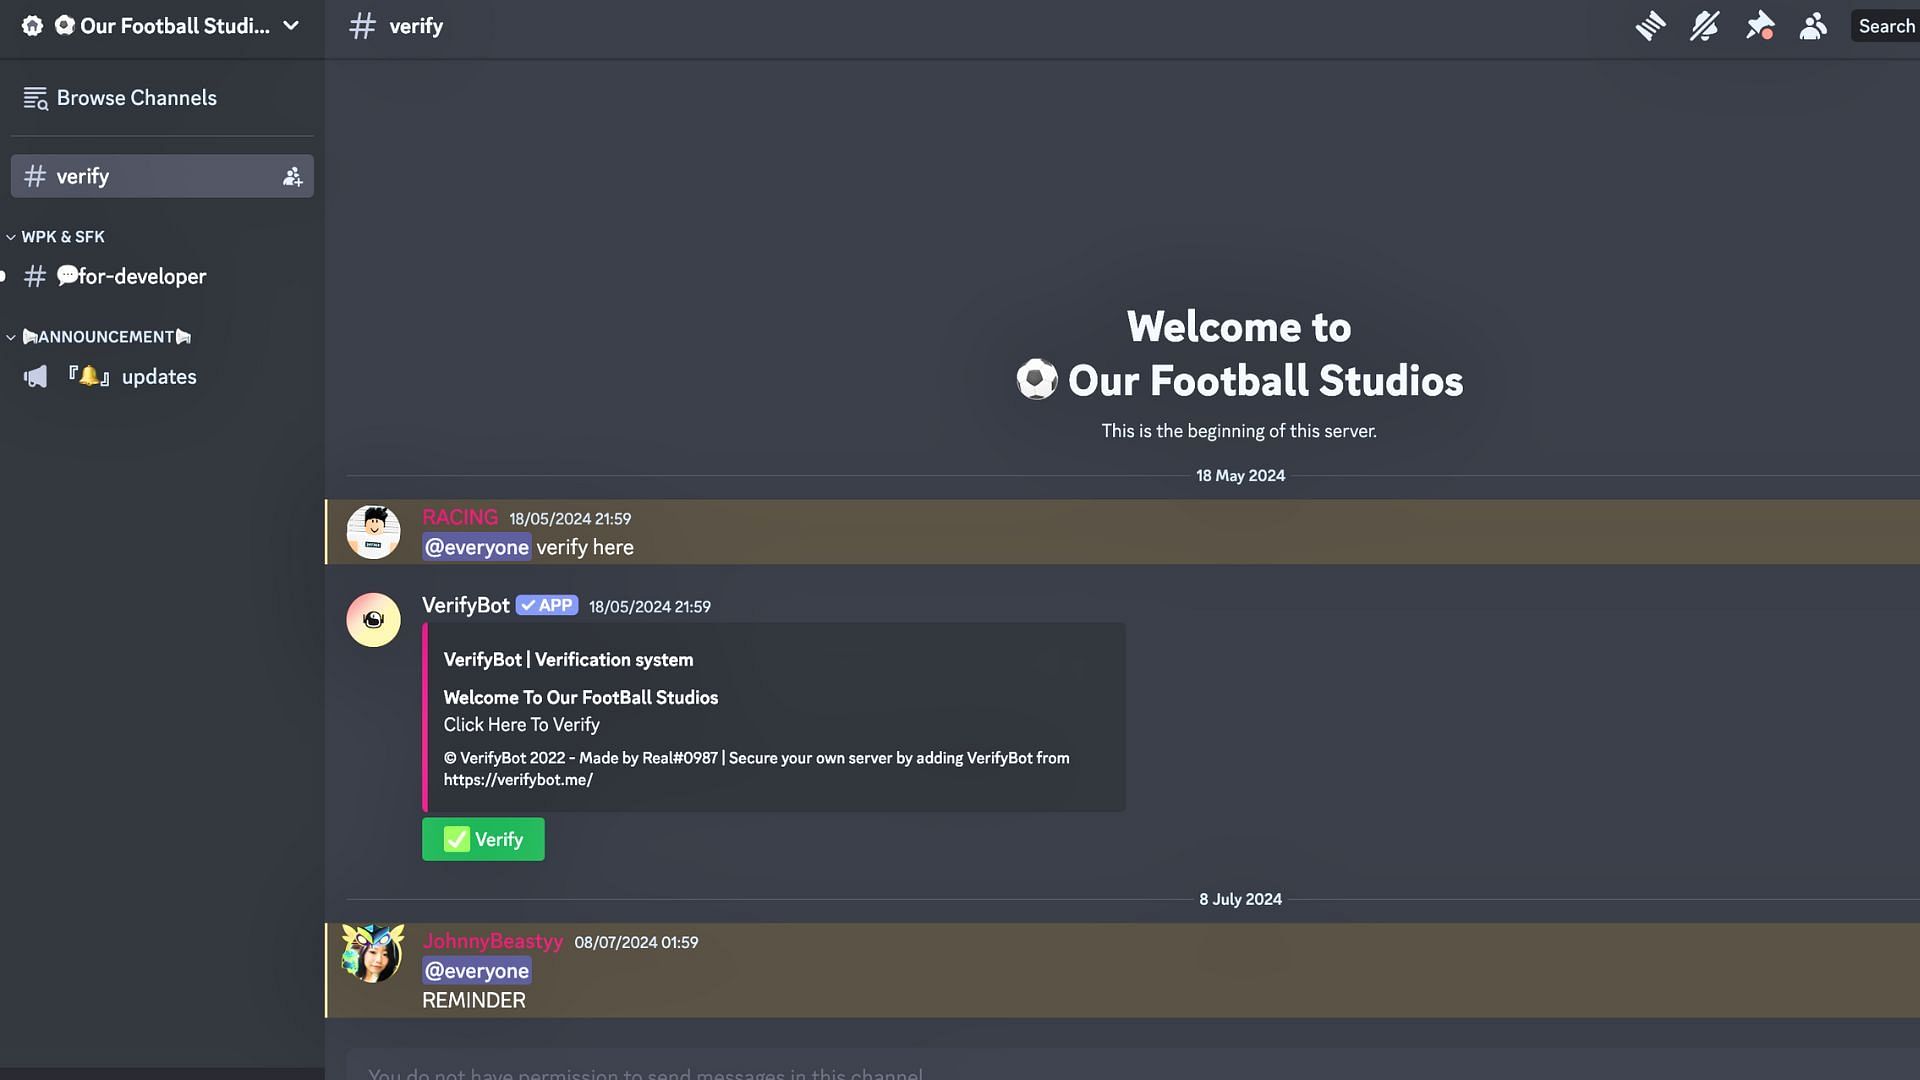
Task: Click the thread/pin icon in toolbar
Action: (x=1760, y=25)
